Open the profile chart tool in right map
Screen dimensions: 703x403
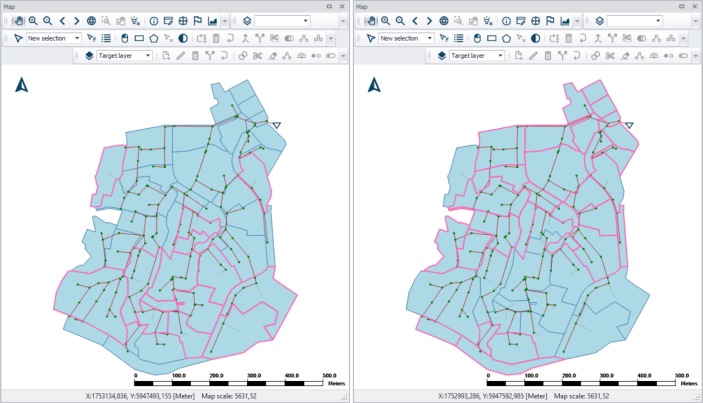[x=564, y=21]
